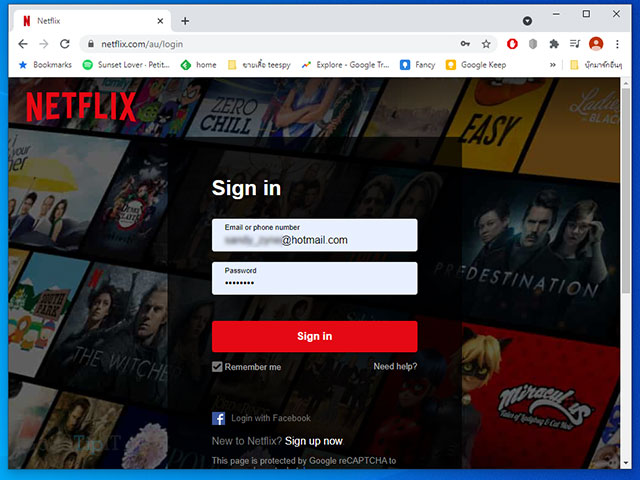The width and height of the screenshot is (640, 480).
Task: Expand the hidden bookmarks chevron
Action: 553,65
